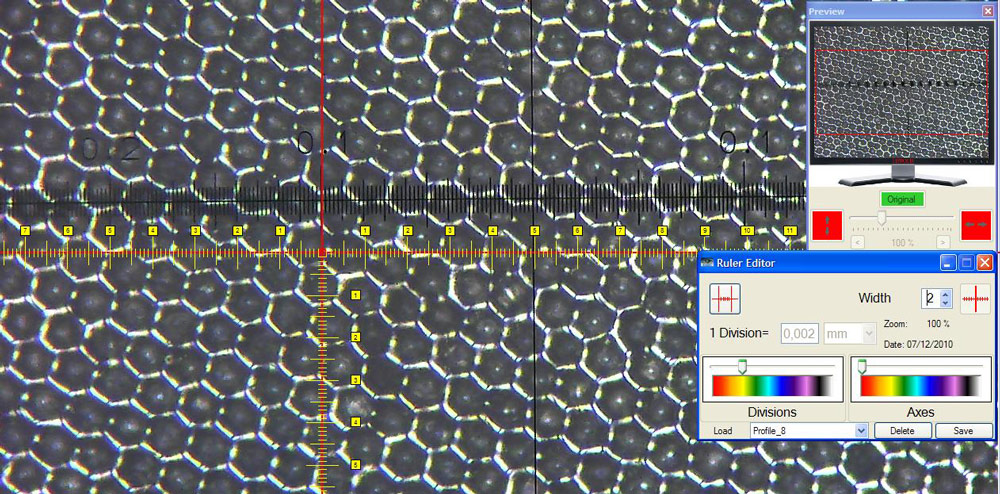Click the red ruler origin handle
Screen dimensions: 1000x494
click(x=322, y=253)
